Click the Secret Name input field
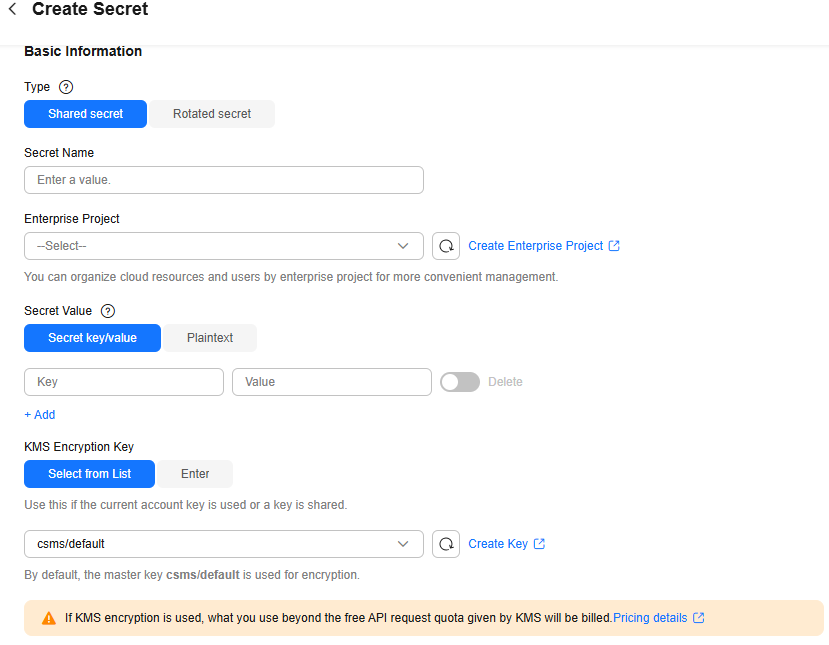 coord(223,180)
